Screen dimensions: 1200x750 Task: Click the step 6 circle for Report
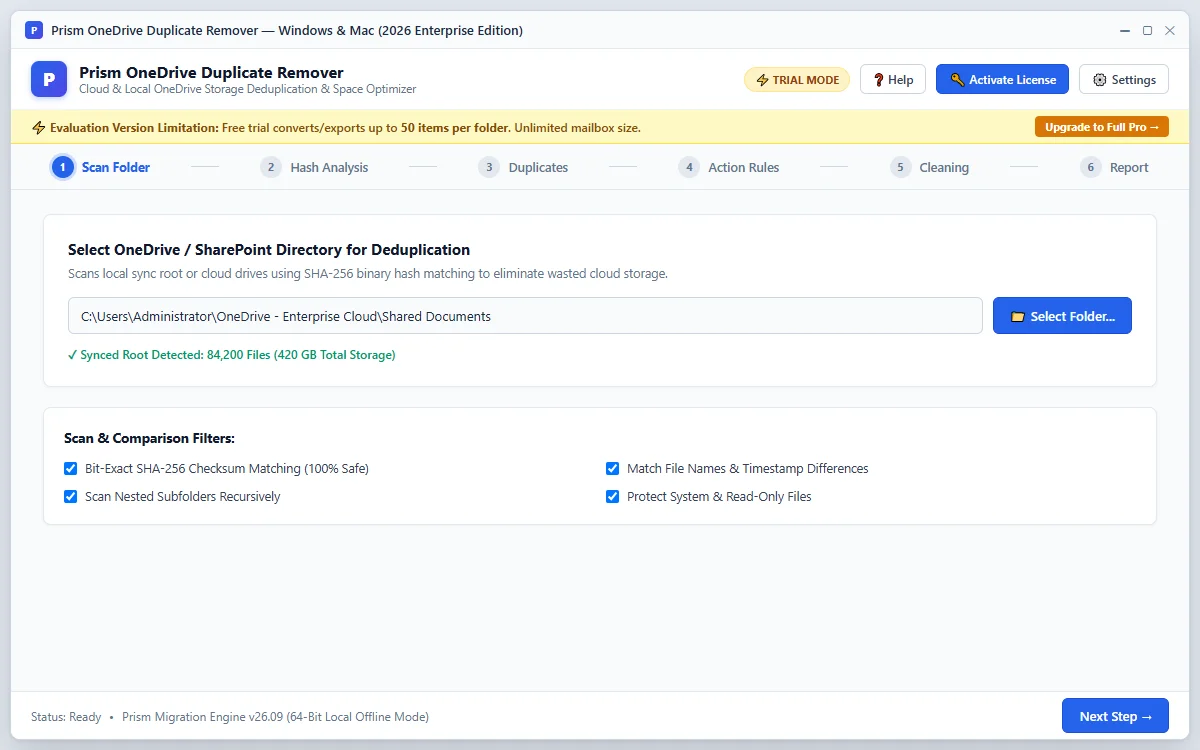click(1091, 167)
